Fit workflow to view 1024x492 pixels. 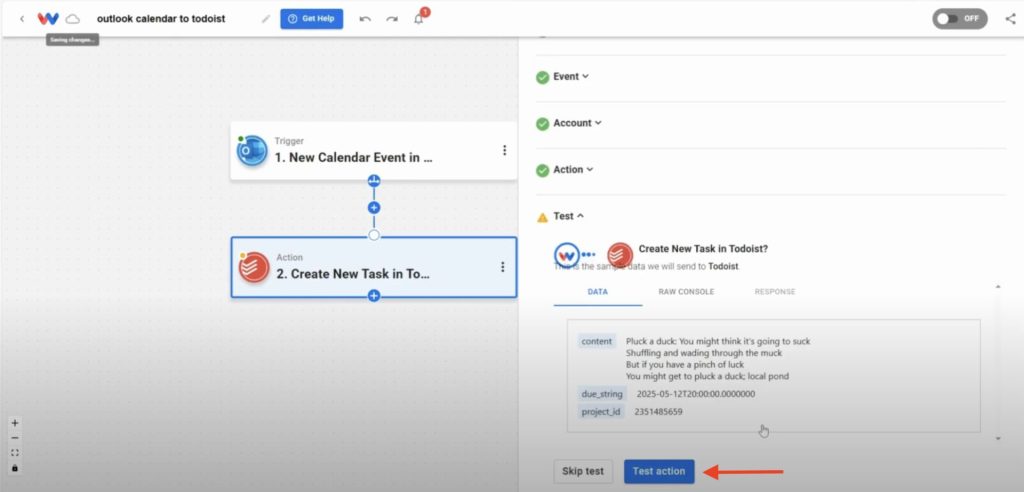15,453
